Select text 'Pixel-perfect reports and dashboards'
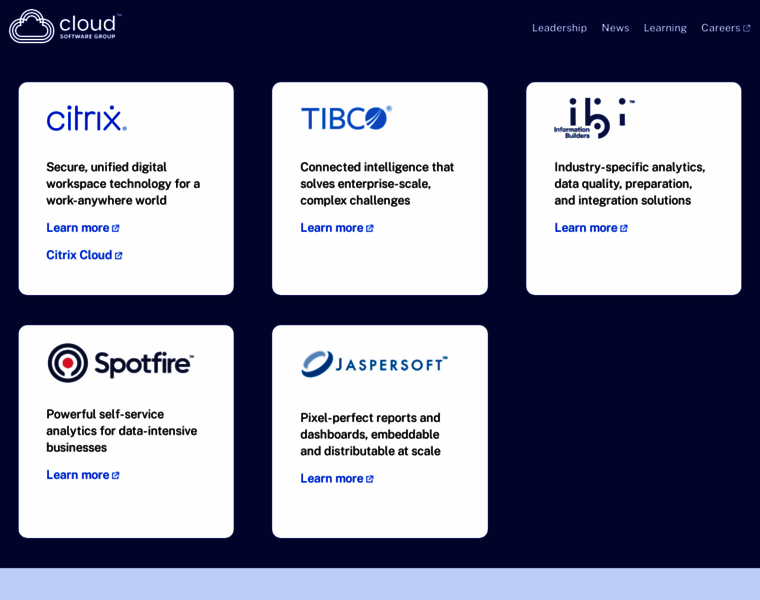 coord(370,426)
